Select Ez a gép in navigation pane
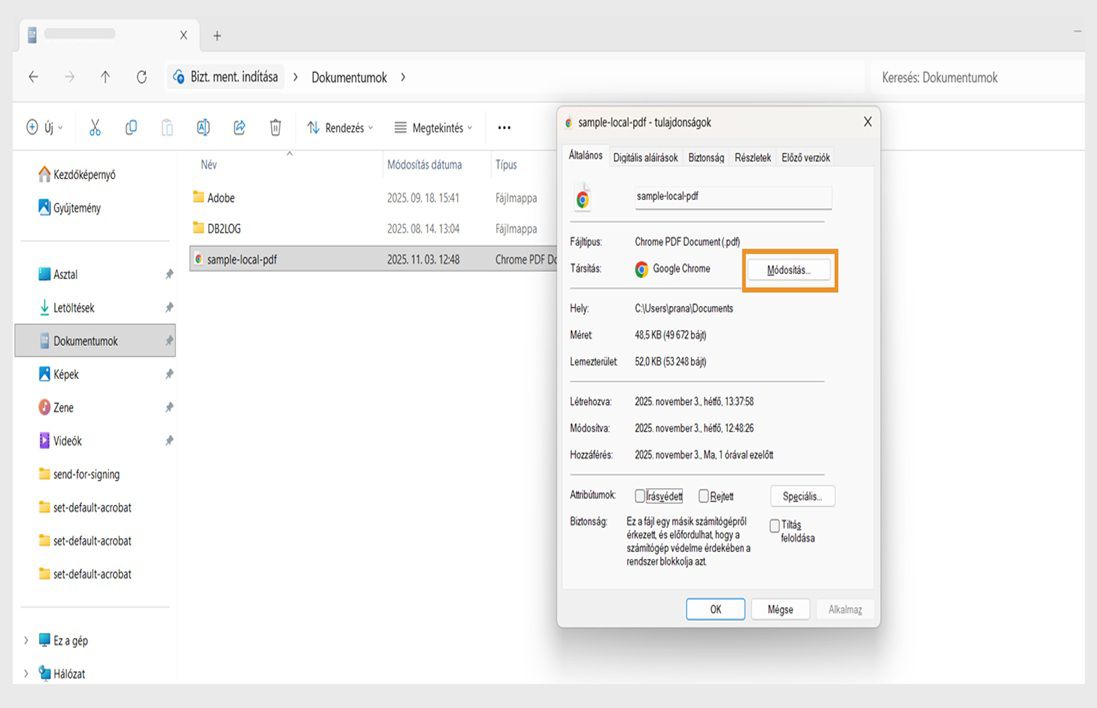1097x708 pixels. 63,640
